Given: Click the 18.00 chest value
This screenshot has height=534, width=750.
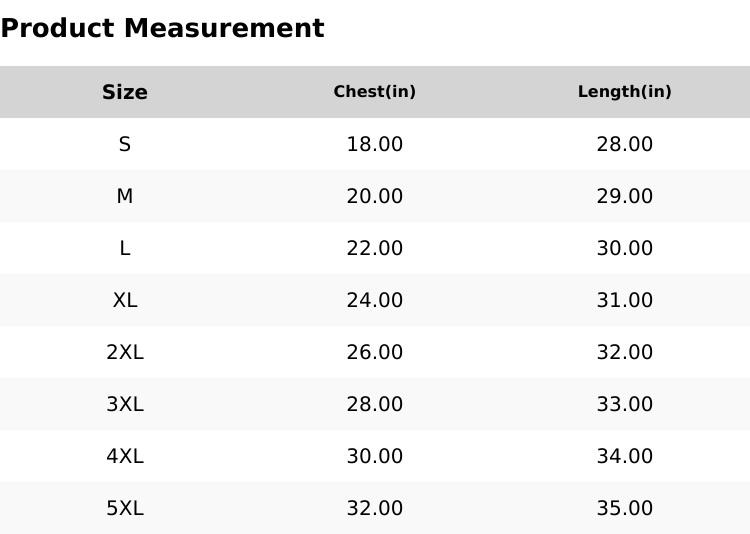Looking at the screenshot, I should (x=375, y=144).
